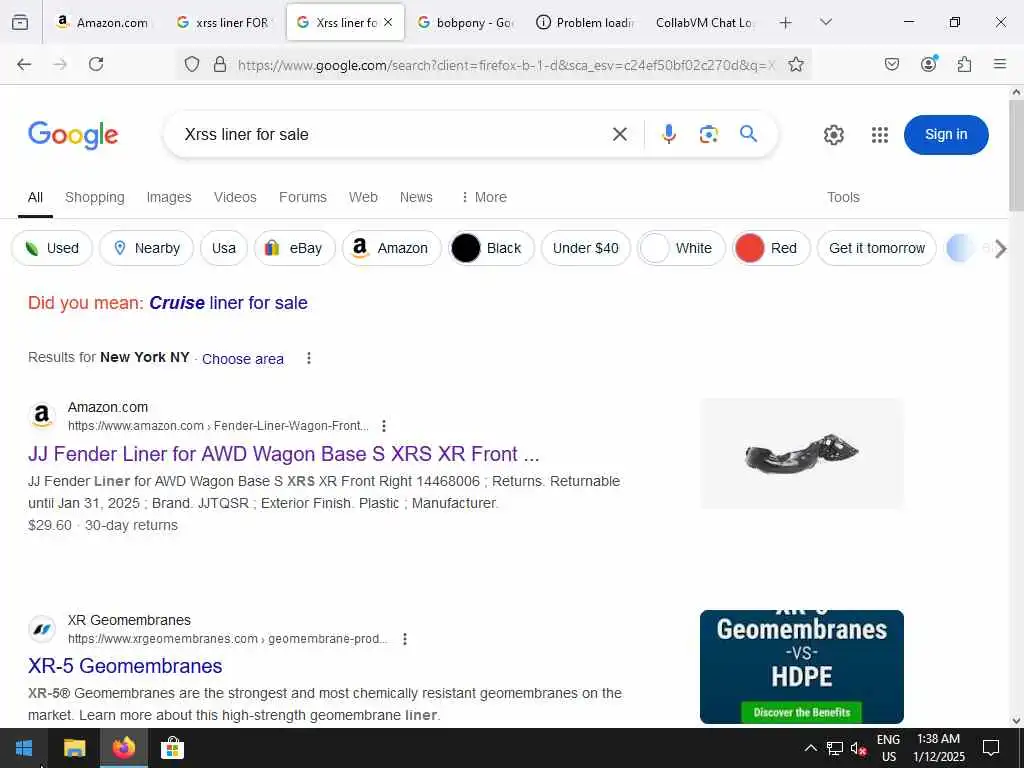Select Forums search tab
The width and height of the screenshot is (1024, 768).
pos(302,197)
